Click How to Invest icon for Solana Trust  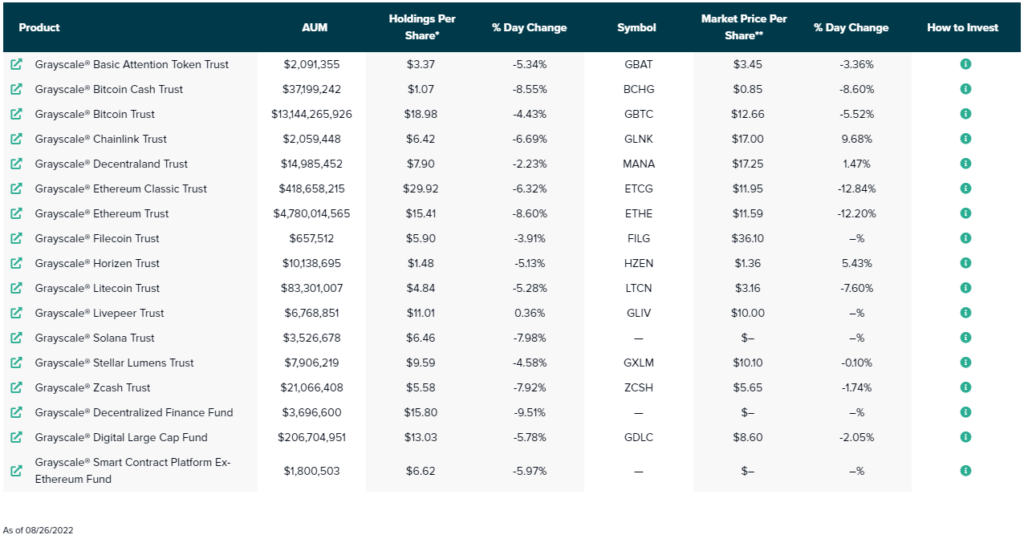coord(966,338)
